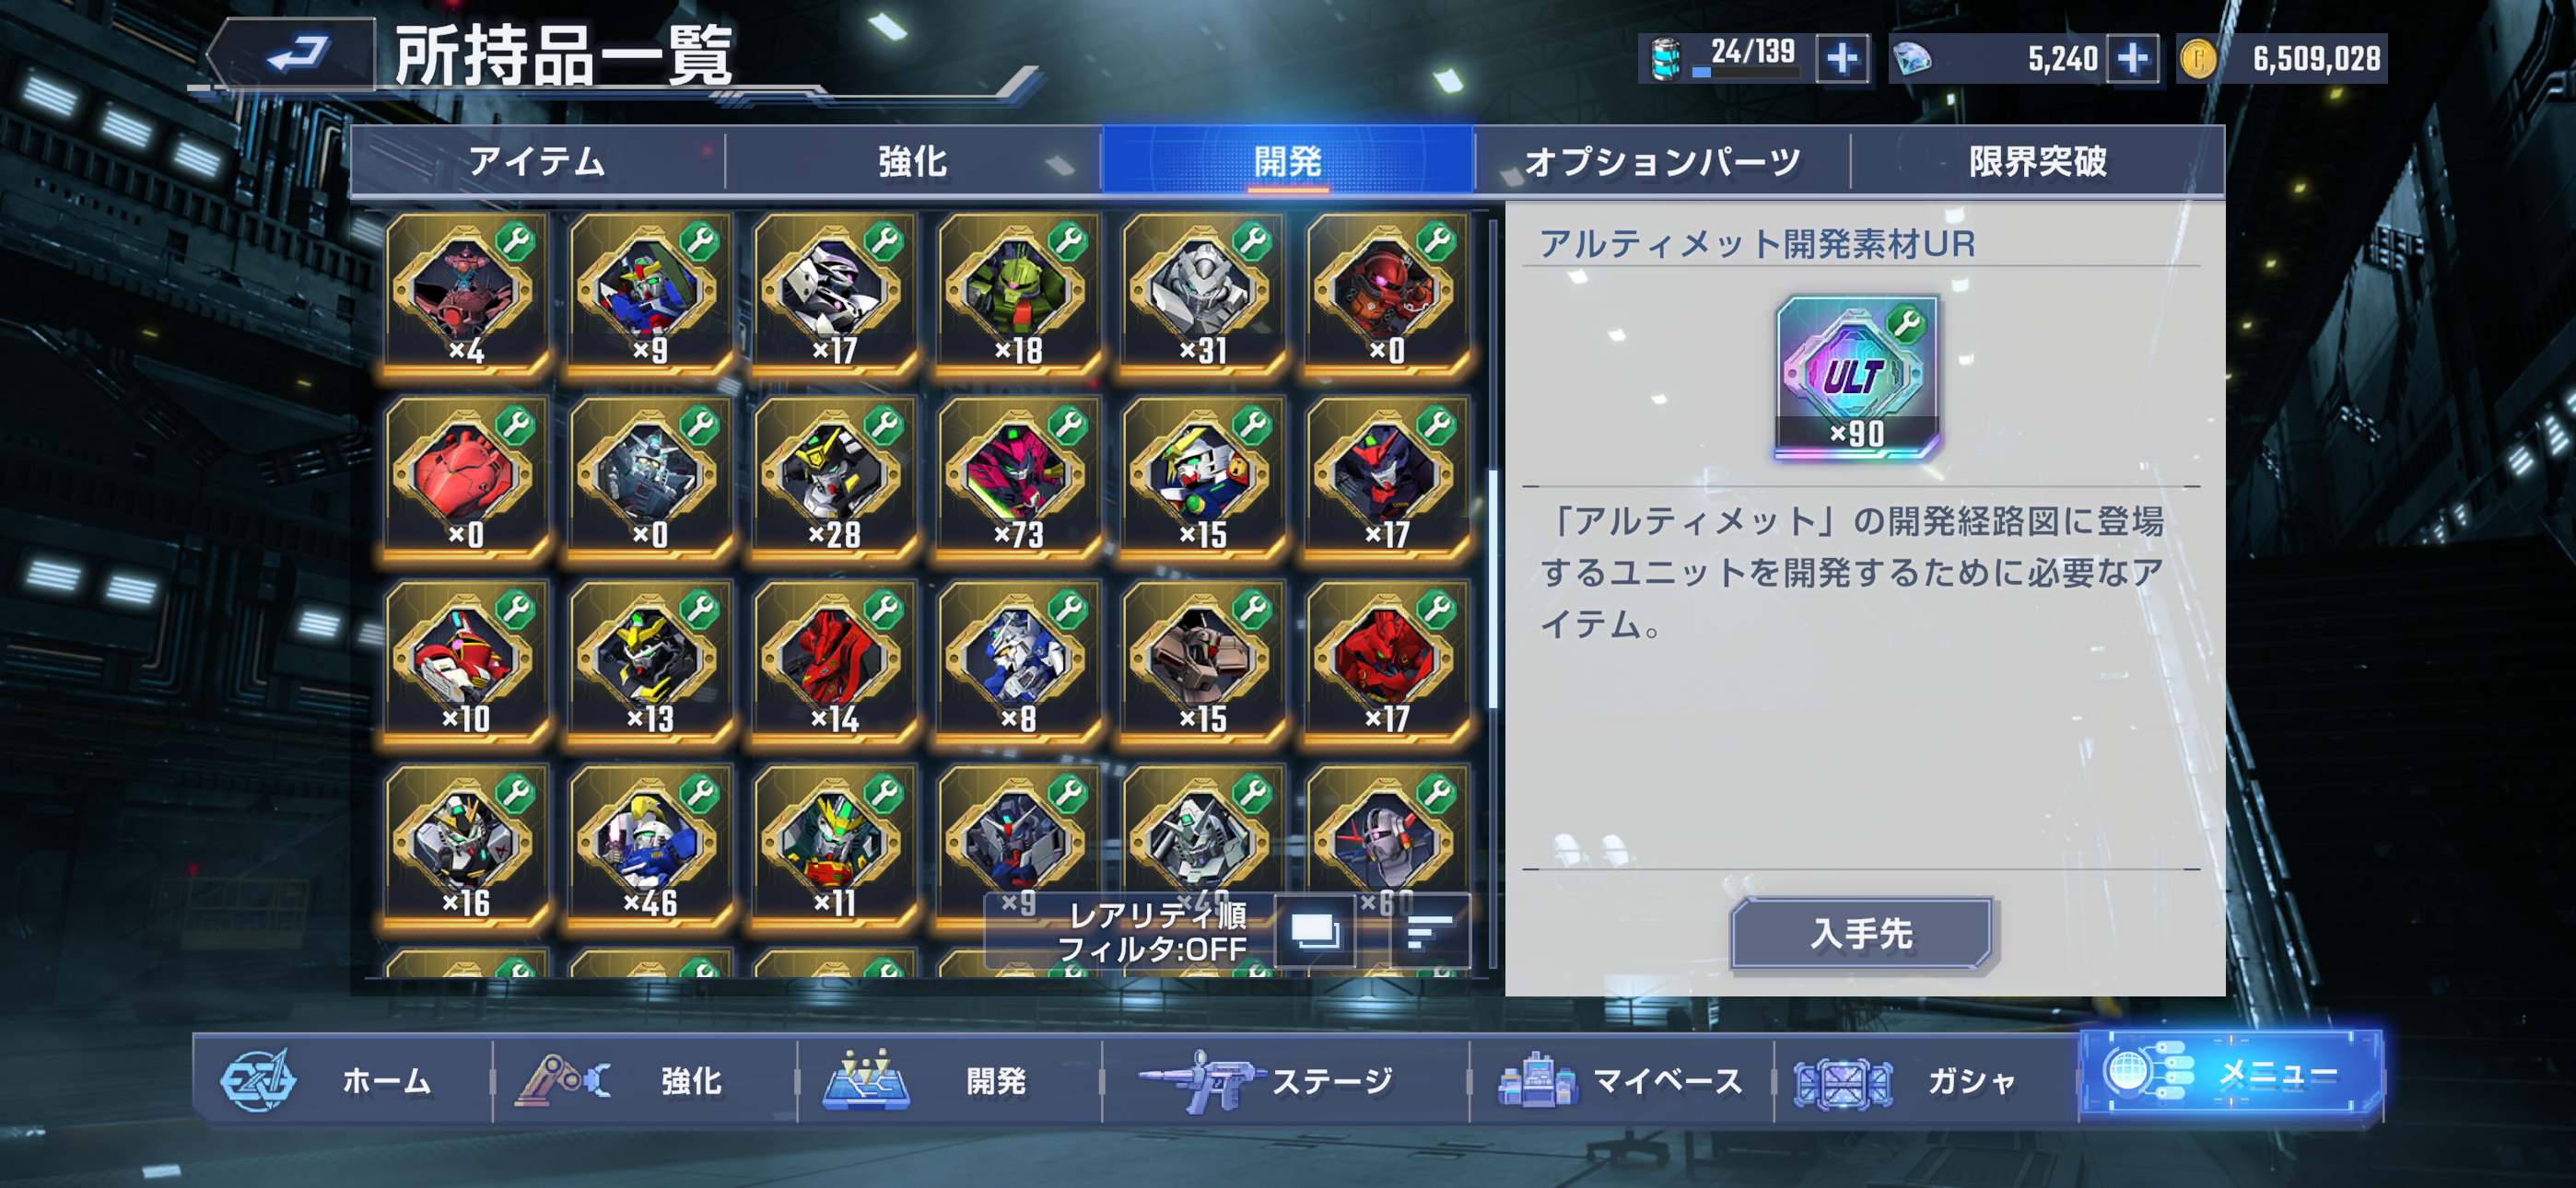Image resolution: width=2576 pixels, height=1188 pixels.
Task: Open 強化 robot arm icon in the bottom bar
Action: pyautogui.click(x=563, y=1081)
